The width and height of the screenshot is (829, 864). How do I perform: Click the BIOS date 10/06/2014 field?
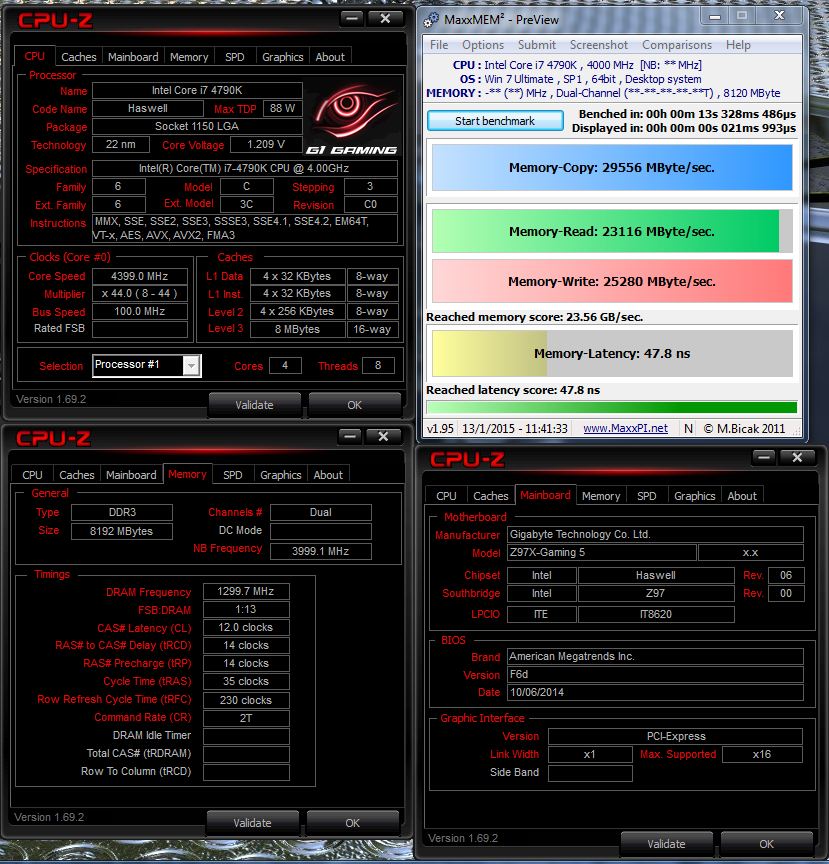tap(655, 692)
